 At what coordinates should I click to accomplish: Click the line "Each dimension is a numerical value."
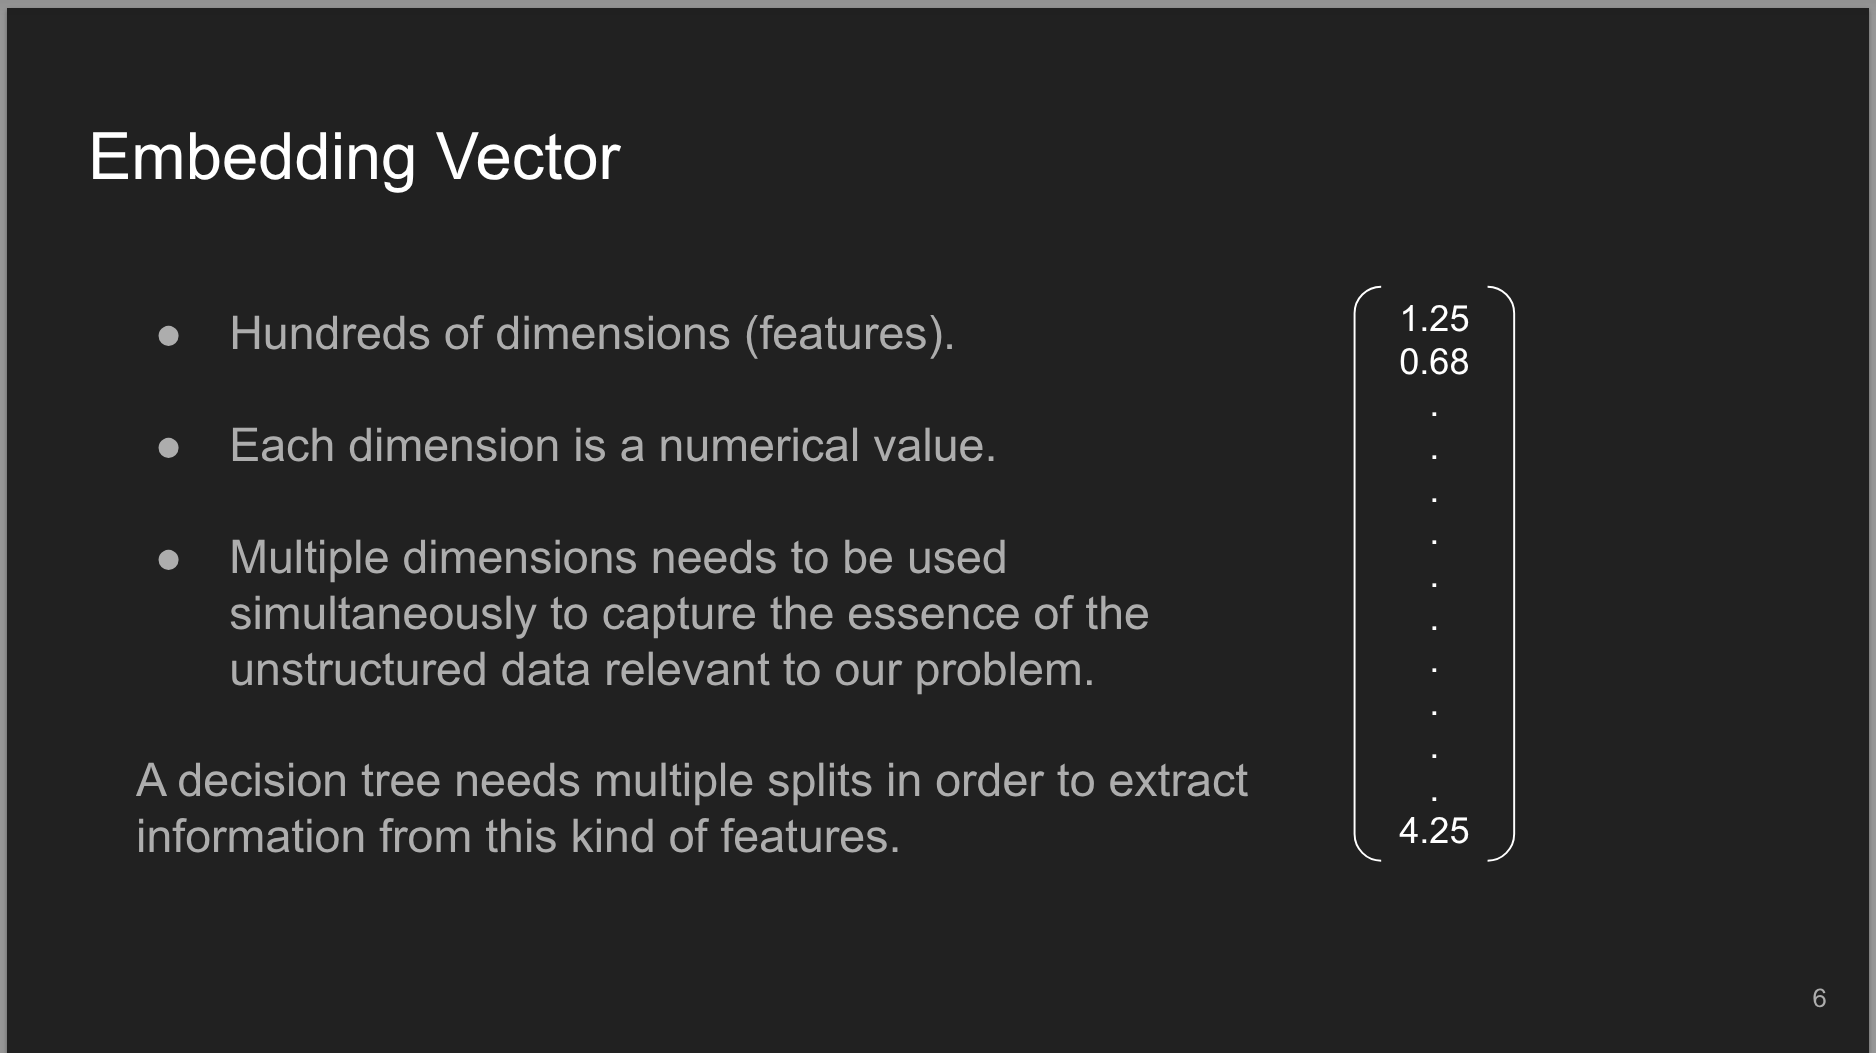pyautogui.click(x=612, y=446)
